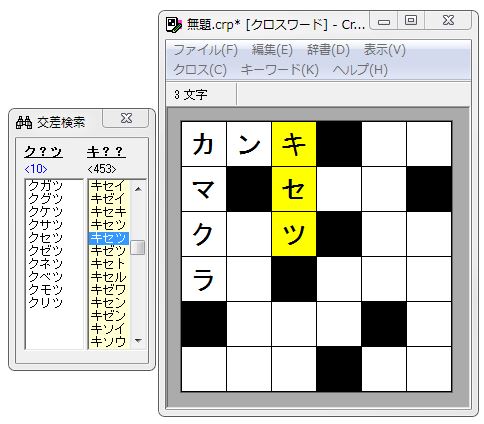Select キセト in the キ?? list
This screenshot has height=424, width=484.
tap(108, 263)
